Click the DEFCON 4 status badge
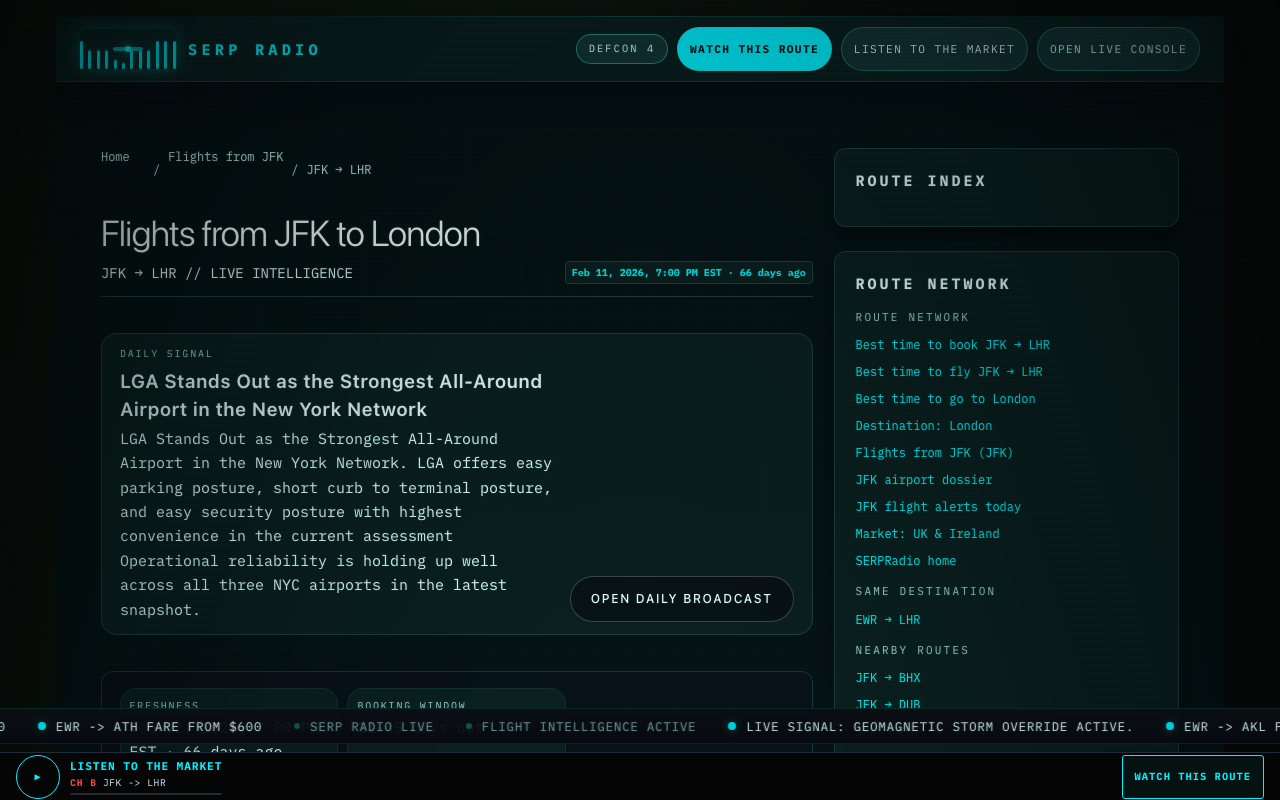 [621, 49]
